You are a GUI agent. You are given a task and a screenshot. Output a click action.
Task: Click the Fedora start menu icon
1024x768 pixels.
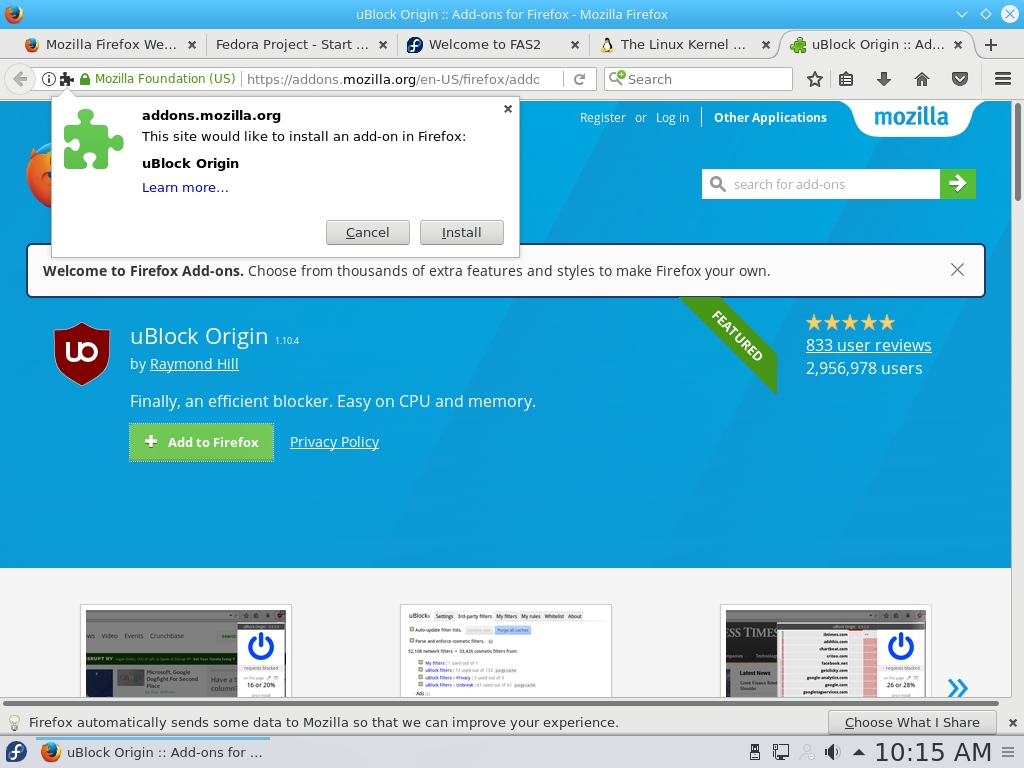[16, 752]
